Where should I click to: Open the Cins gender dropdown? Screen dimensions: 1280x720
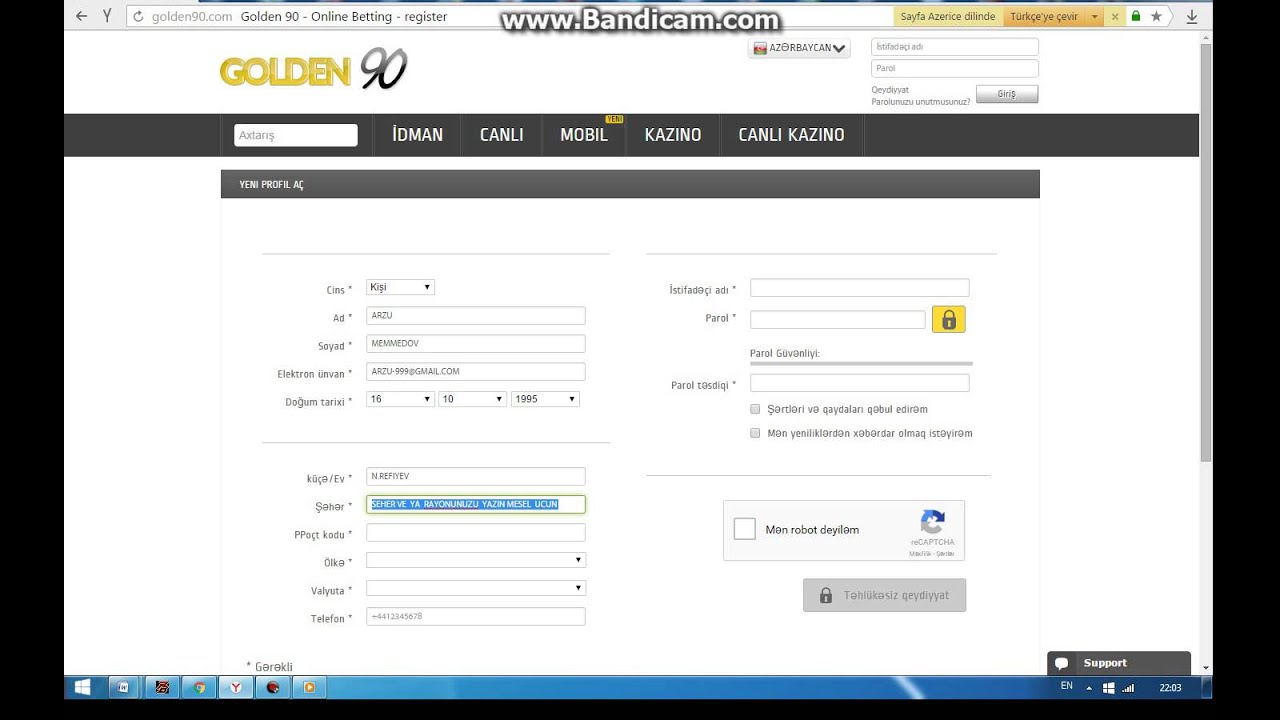pos(400,287)
